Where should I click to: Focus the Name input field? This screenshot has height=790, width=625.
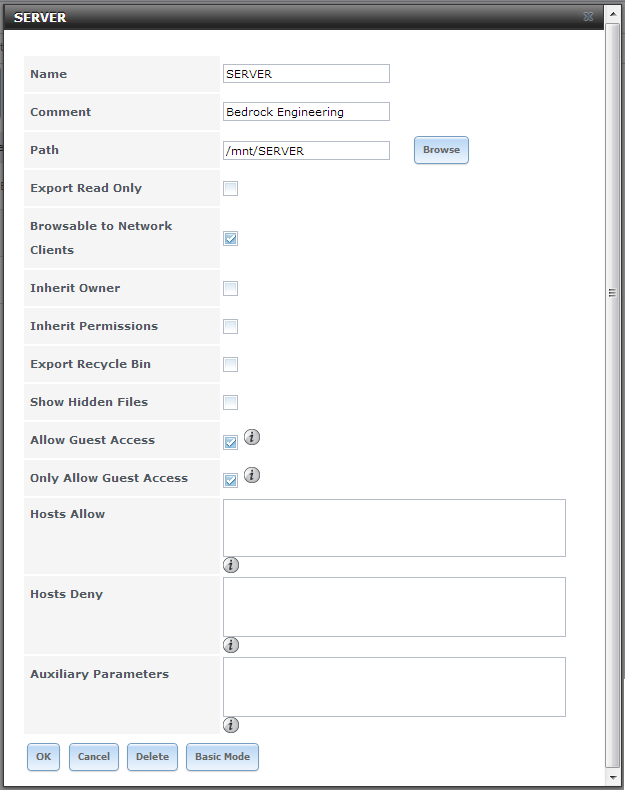click(x=306, y=74)
